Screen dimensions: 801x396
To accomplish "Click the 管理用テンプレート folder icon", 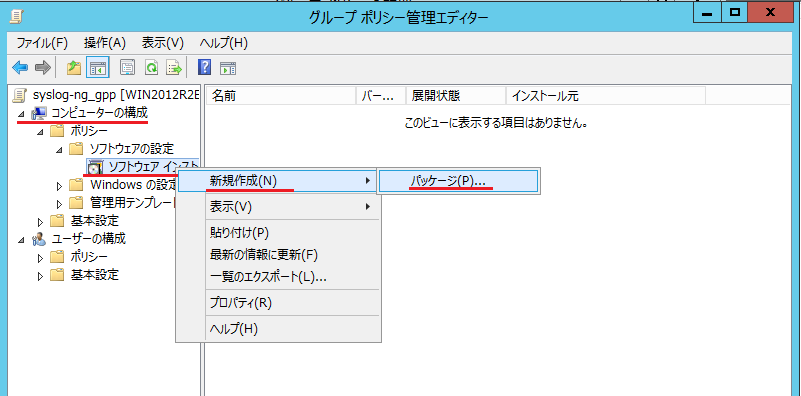I will (76, 202).
